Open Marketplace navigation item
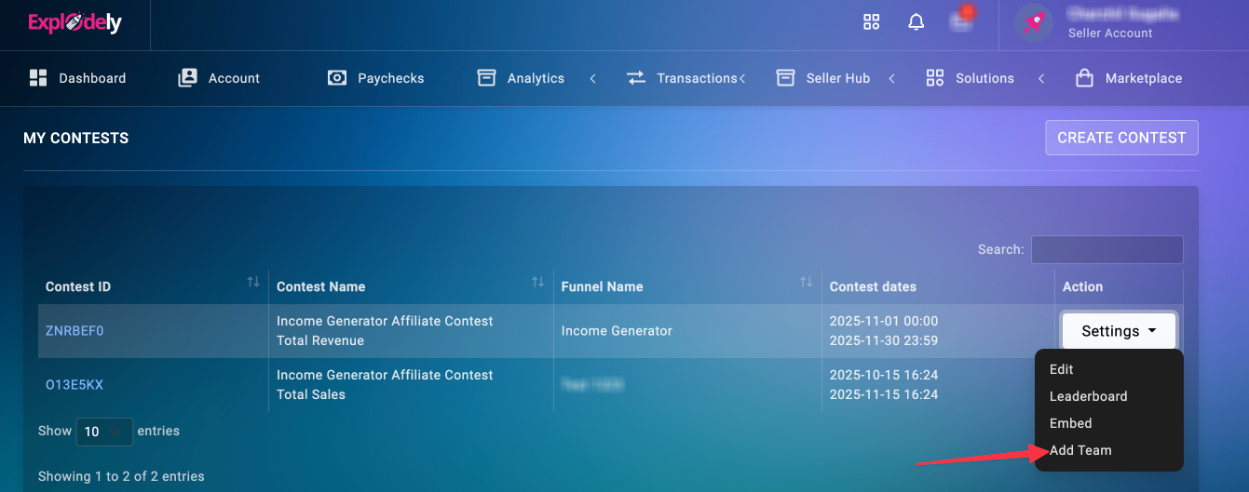This screenshot has height=492, width=1249. coord(1143,78)
